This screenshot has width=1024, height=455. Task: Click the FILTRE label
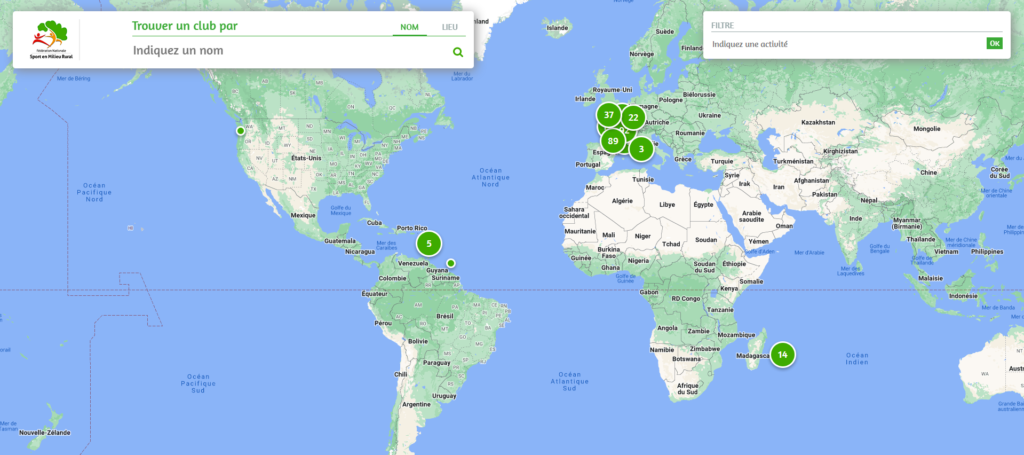722,25
